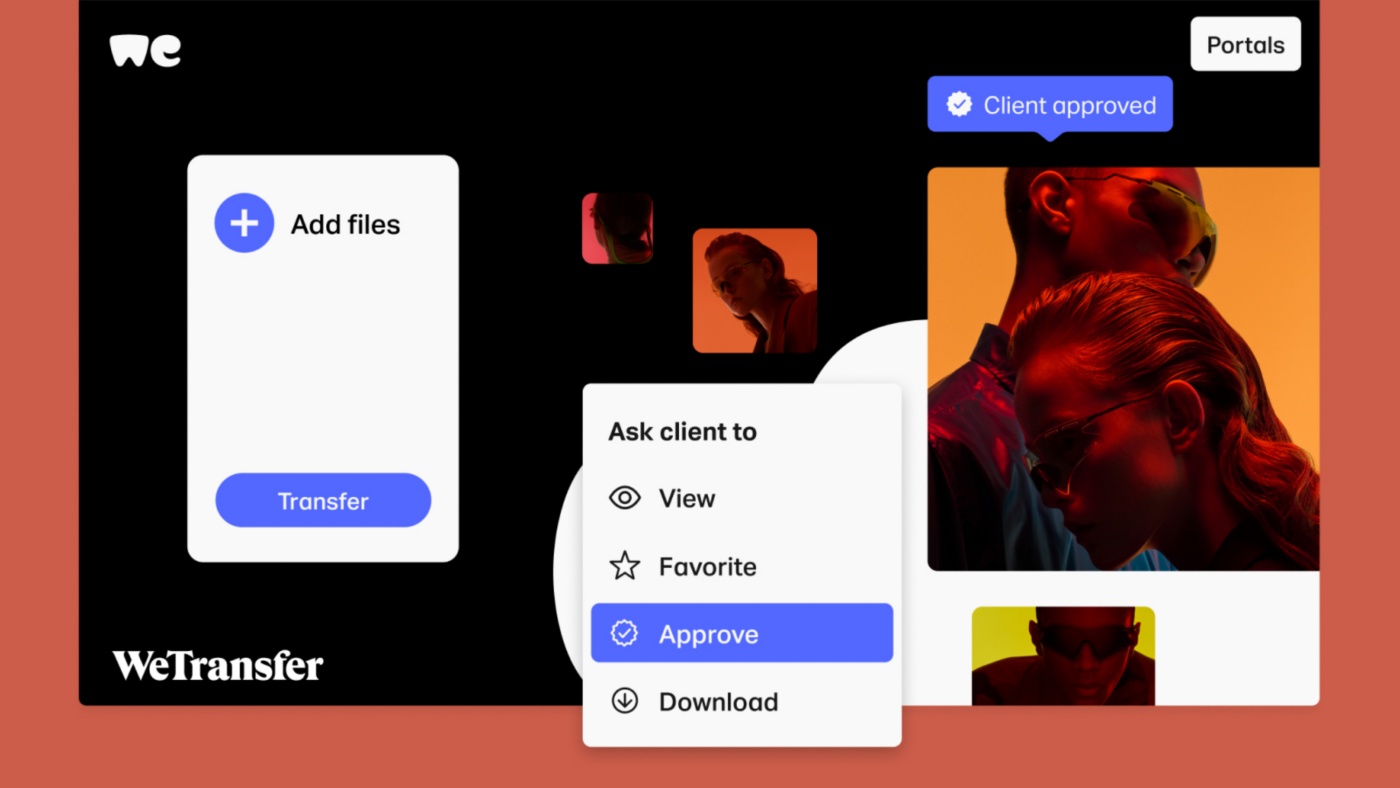Click the check badge icon beside Approve

(x=625, y=633)
